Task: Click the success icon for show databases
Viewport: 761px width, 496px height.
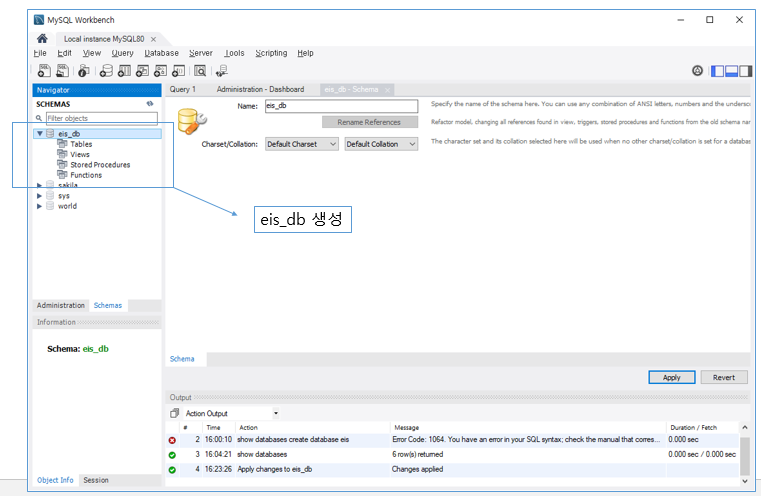Action: tap(172, 455)
